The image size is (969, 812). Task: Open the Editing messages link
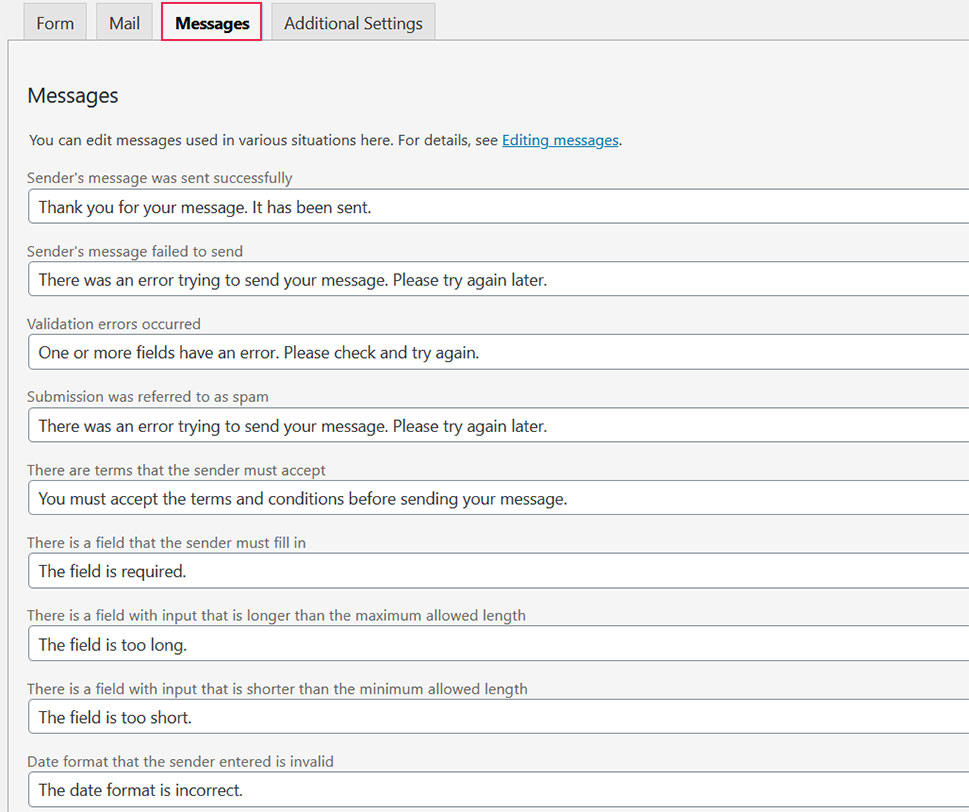559,140
